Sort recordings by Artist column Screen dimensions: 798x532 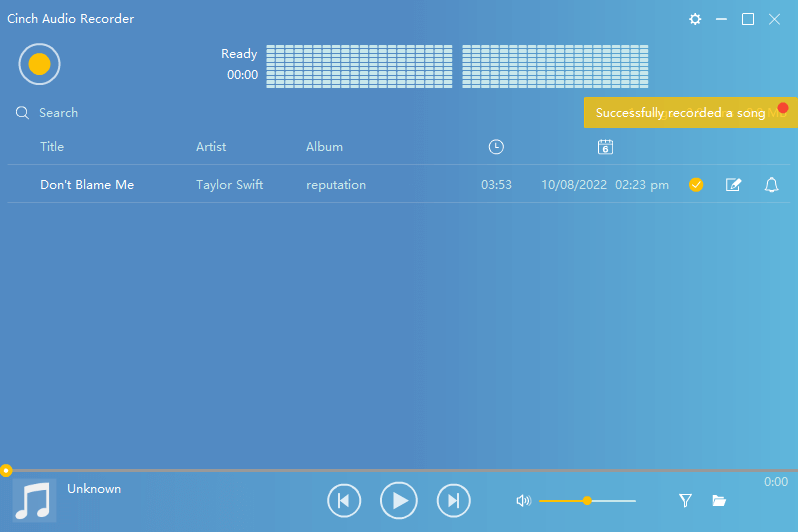click(x=211, y=147)
